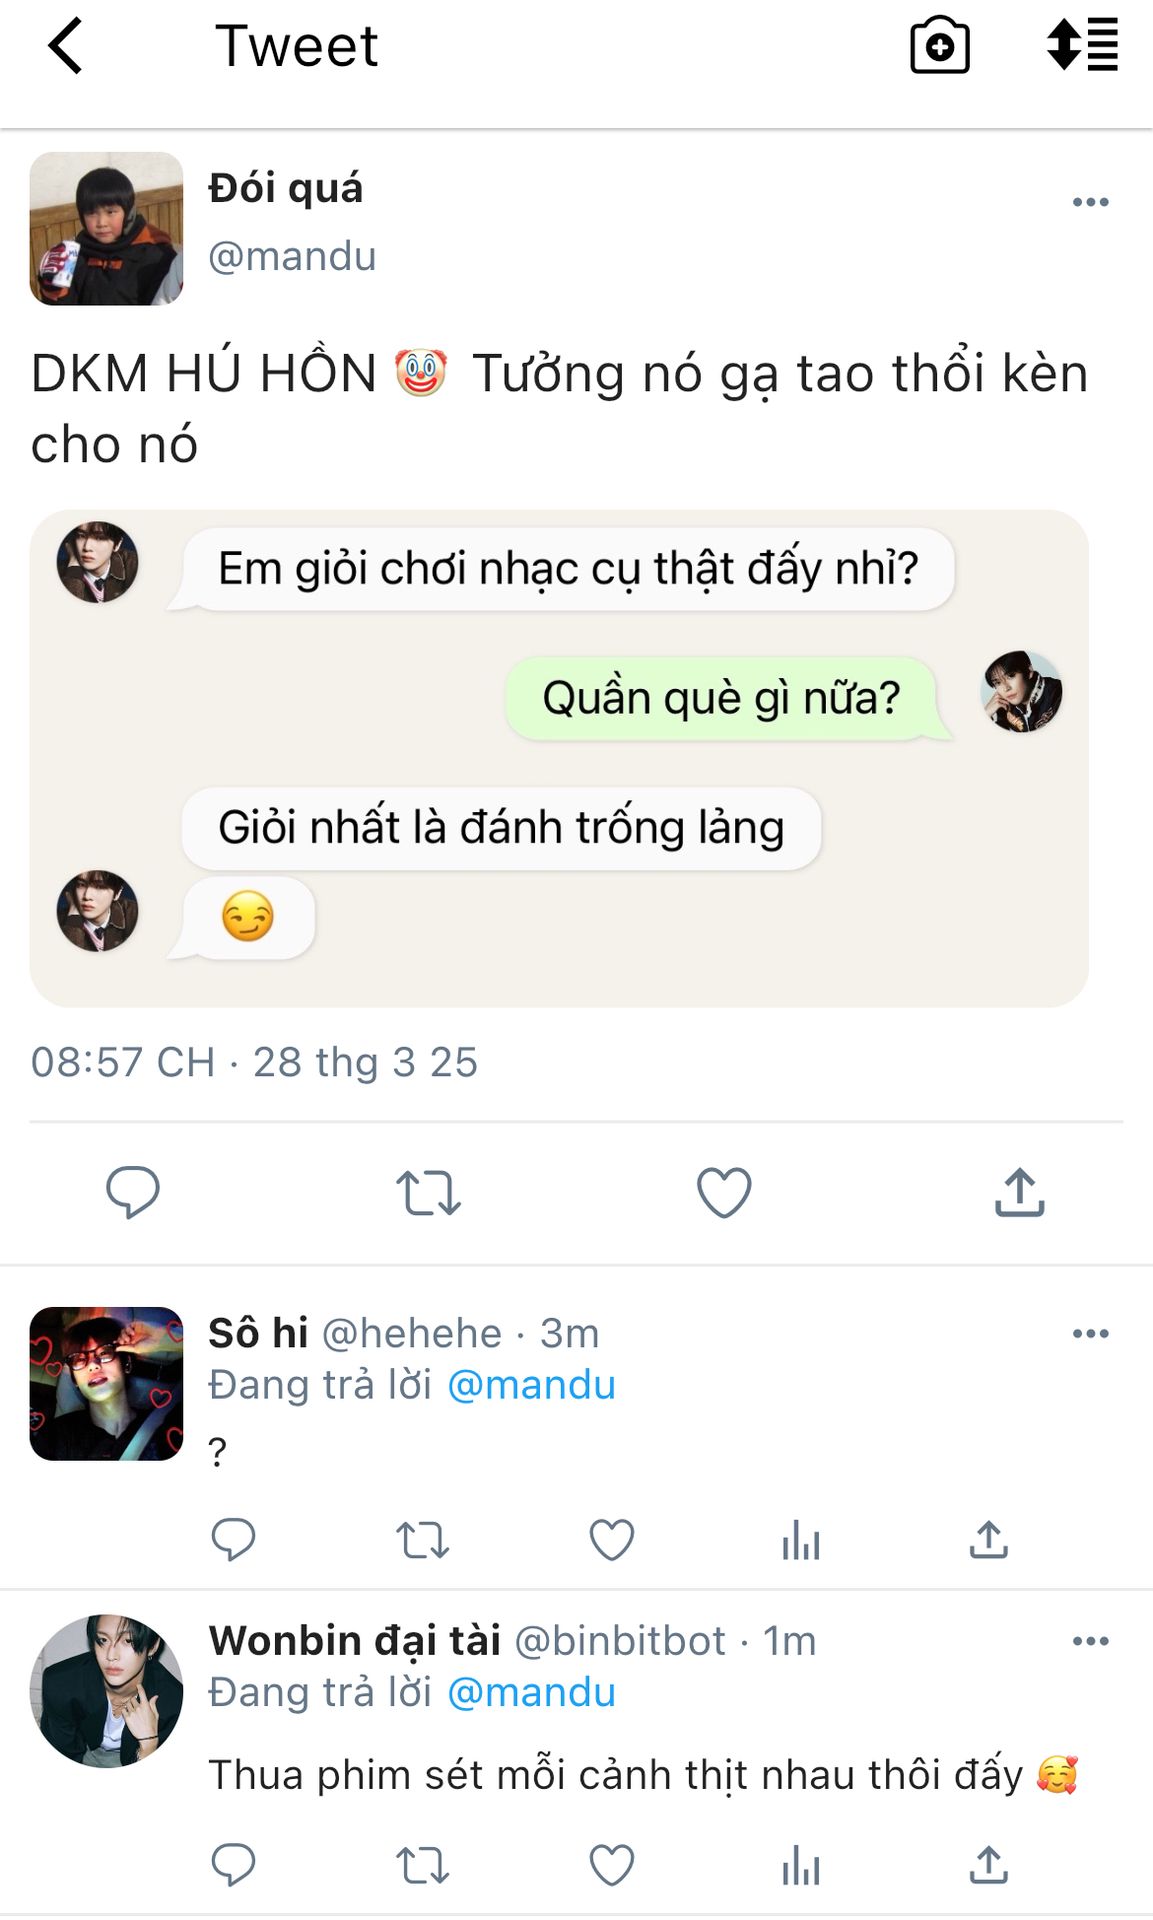Image resolution: width=1153 pixels, height=1920 pixels.
Task: Retweet Wonbin đại tài's reply
Action: (422, 1865)
